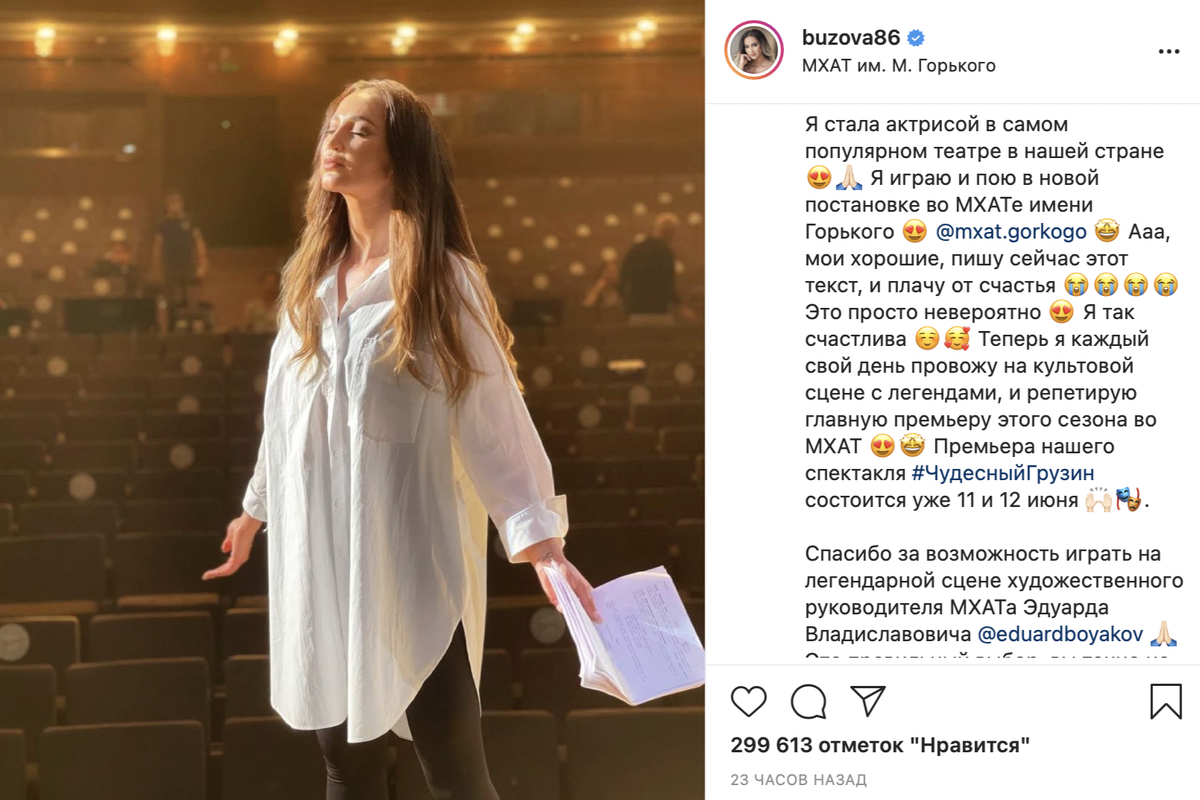Save the post with the bookmark icon
The width and height of the screenshot is (1200, 800).
[x=1166, y=701]
